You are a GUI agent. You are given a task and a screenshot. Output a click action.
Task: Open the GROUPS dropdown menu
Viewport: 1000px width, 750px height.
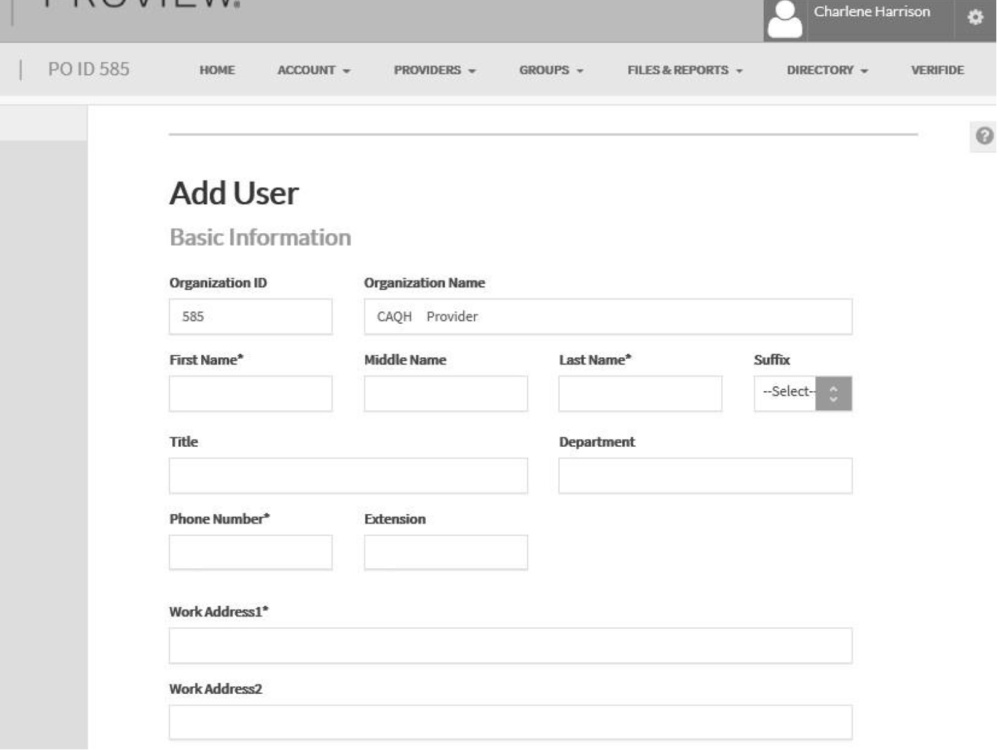tap(551, 70)
